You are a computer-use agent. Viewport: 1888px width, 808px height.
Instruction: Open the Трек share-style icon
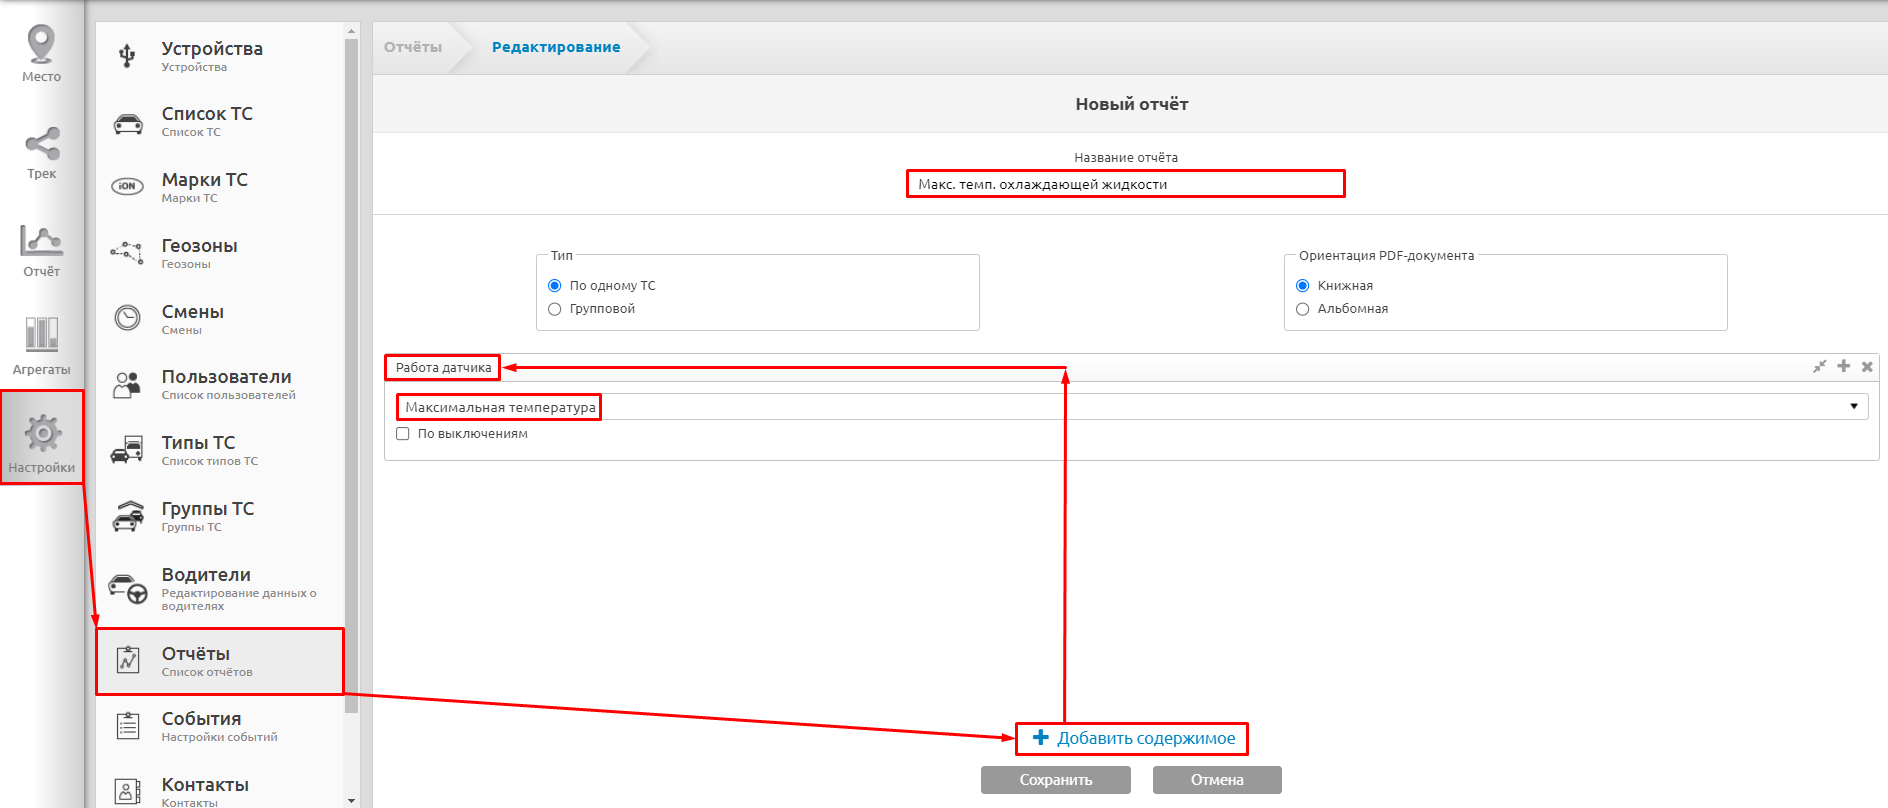42,144
